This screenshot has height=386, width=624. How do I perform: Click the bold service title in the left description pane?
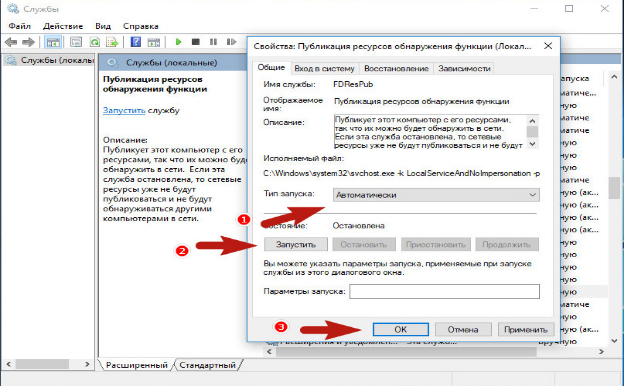point(155,84)
